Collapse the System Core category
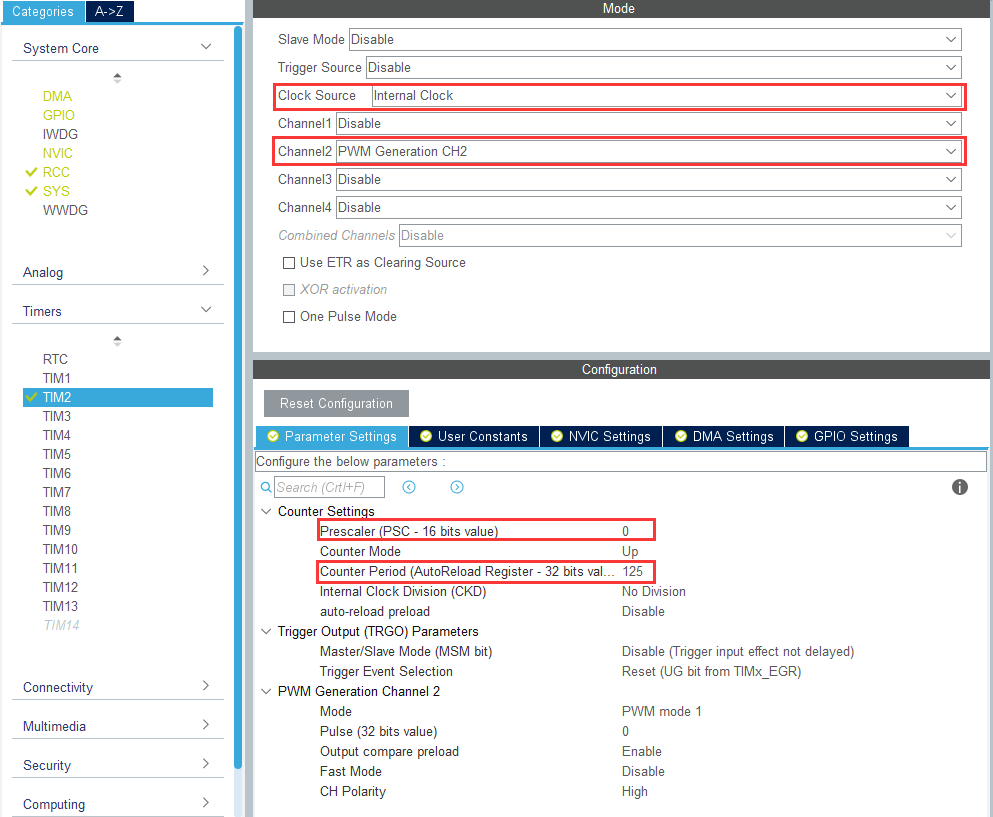The image size is (993, 817). pyautogui.click(x=206, y=47)
